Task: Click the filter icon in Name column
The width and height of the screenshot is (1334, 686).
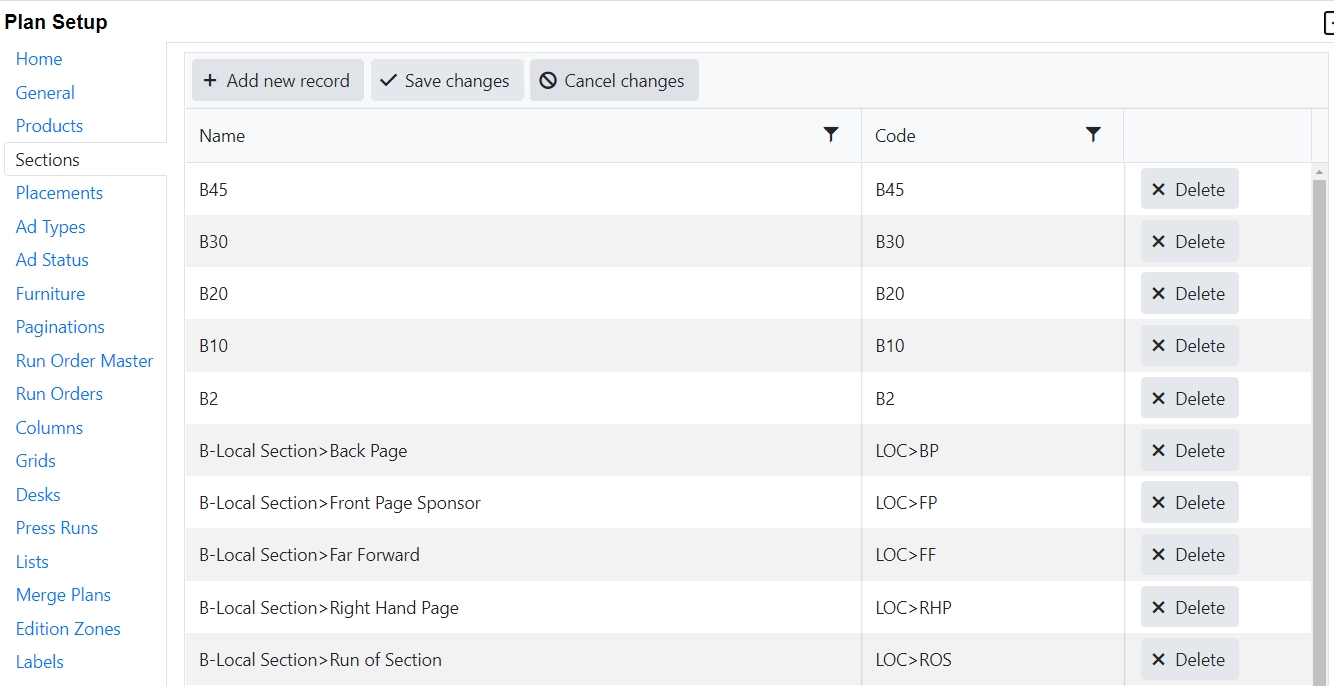Action: point(830,134)
